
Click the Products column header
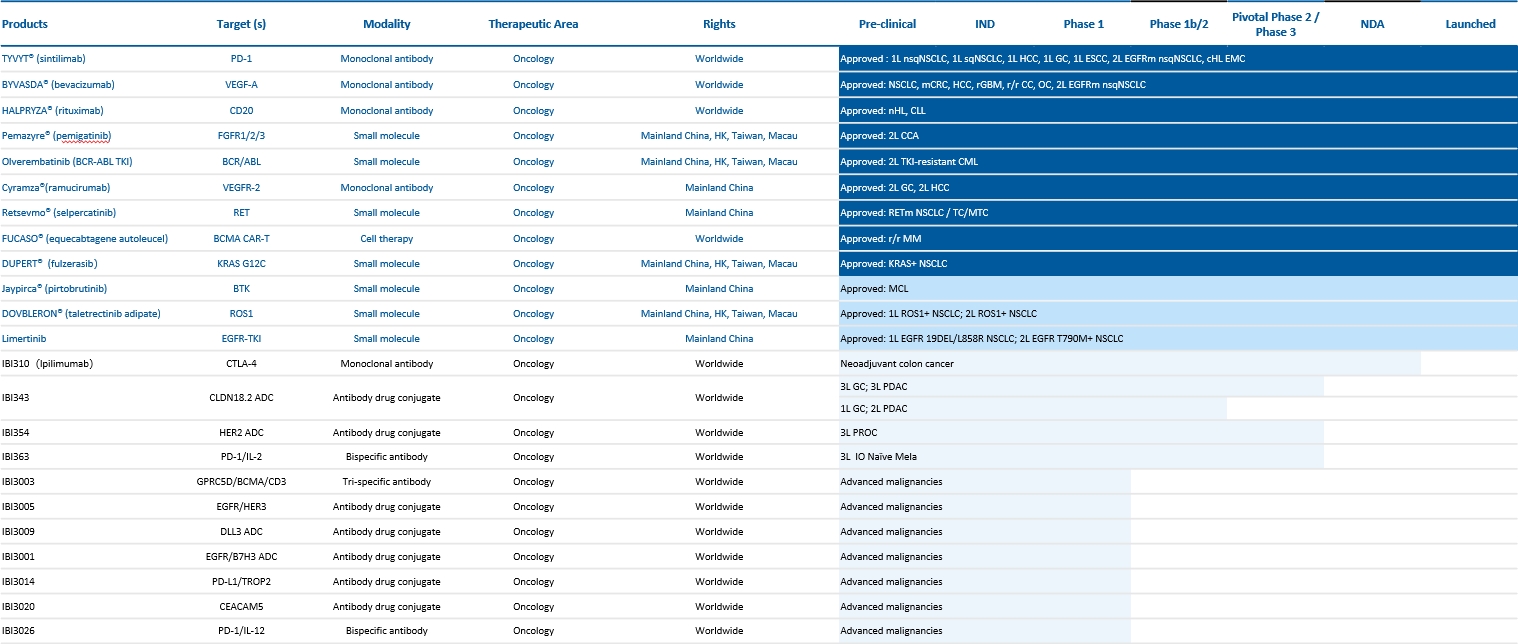pos(25,24)
